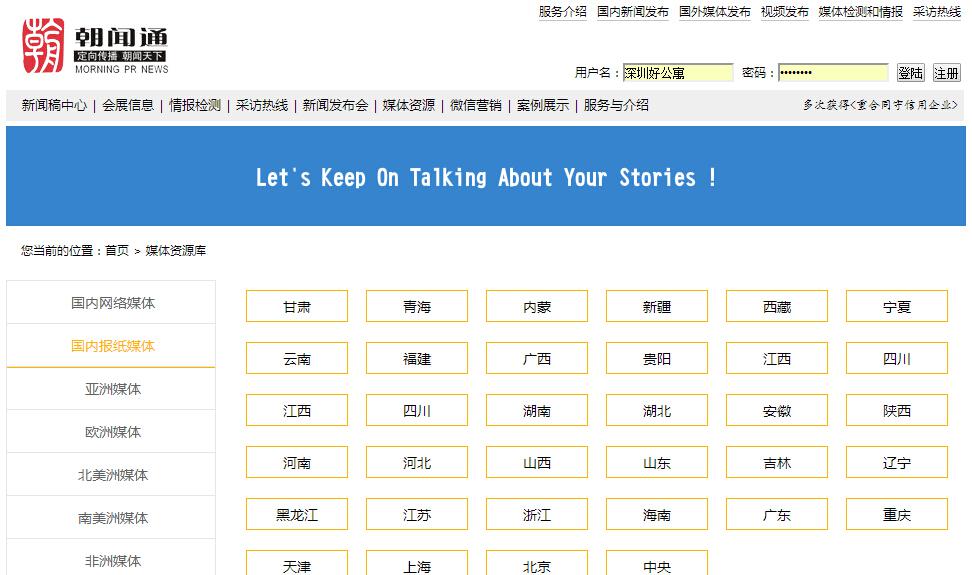Click the 密码 password field
Image resolution: width=972 pixels, height=575 pixels.
(832, 73)
